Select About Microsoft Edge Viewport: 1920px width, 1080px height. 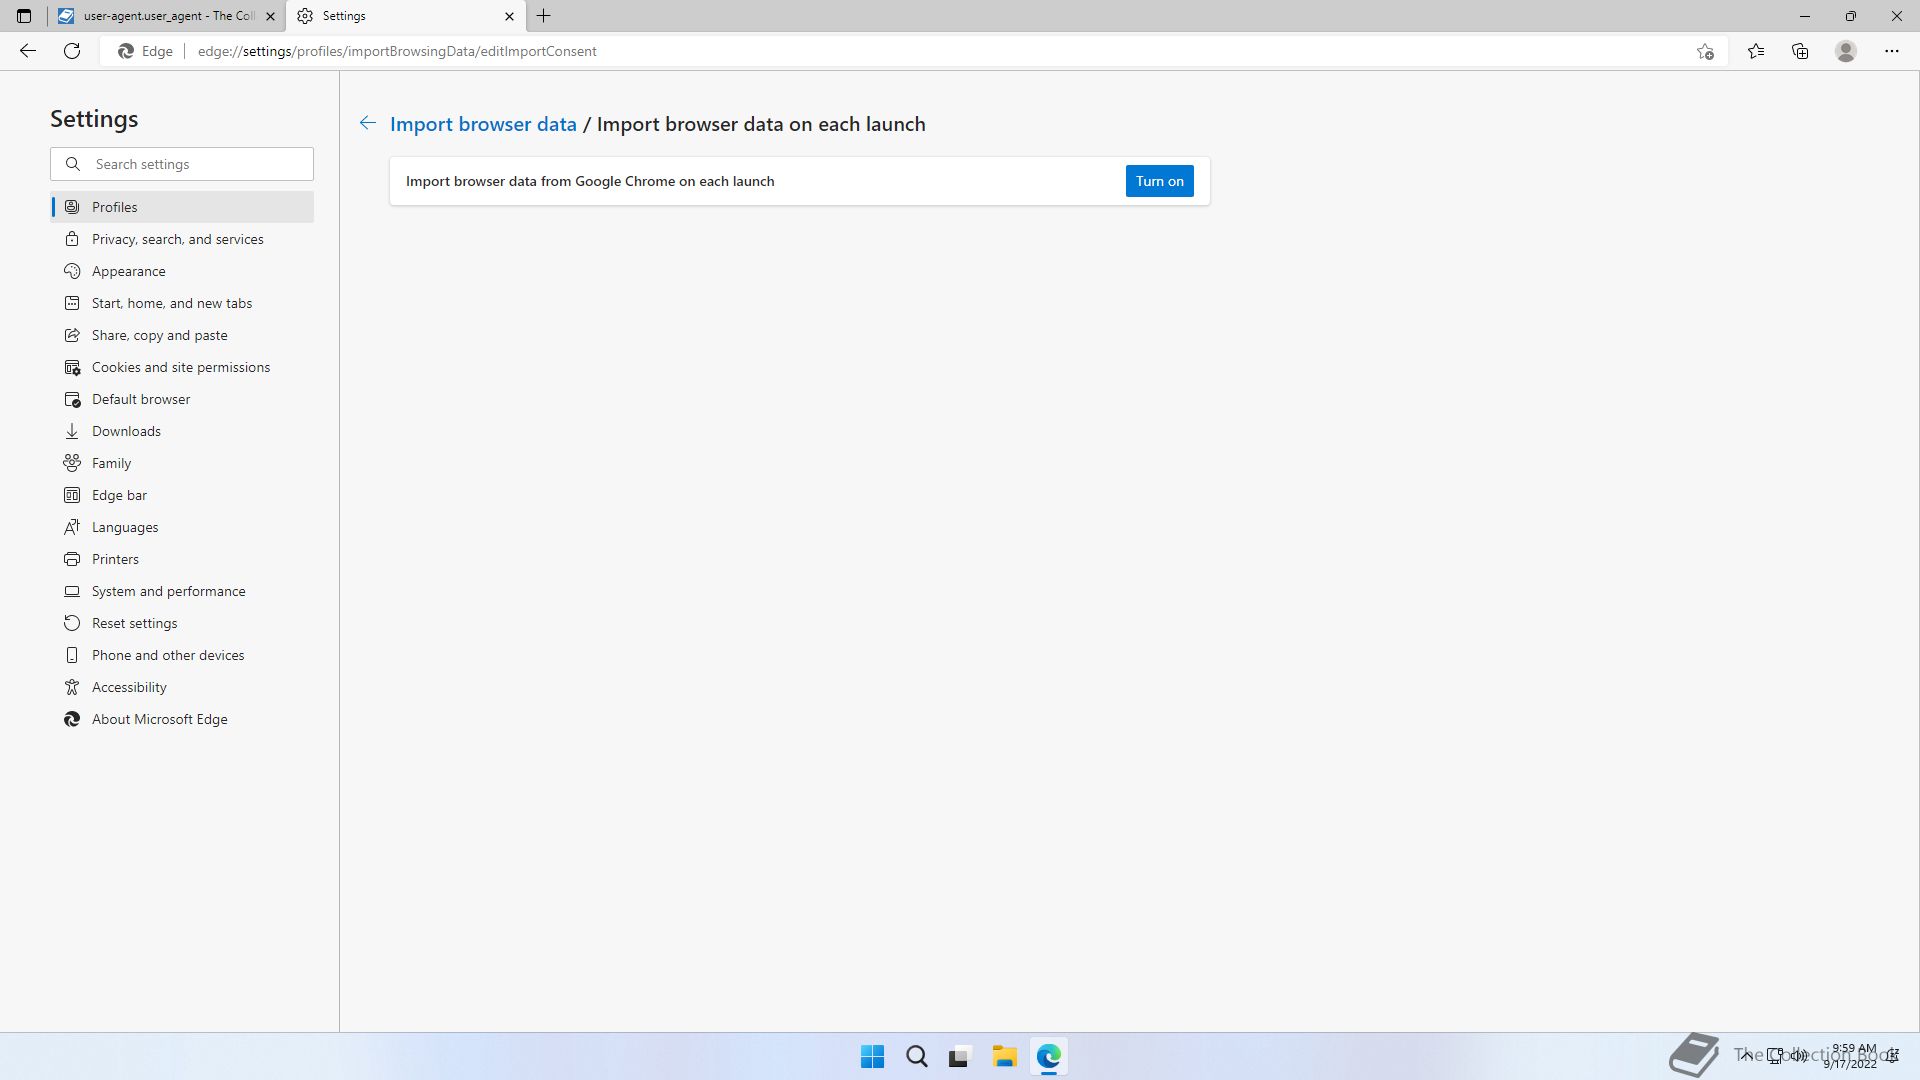pos(159,719)
